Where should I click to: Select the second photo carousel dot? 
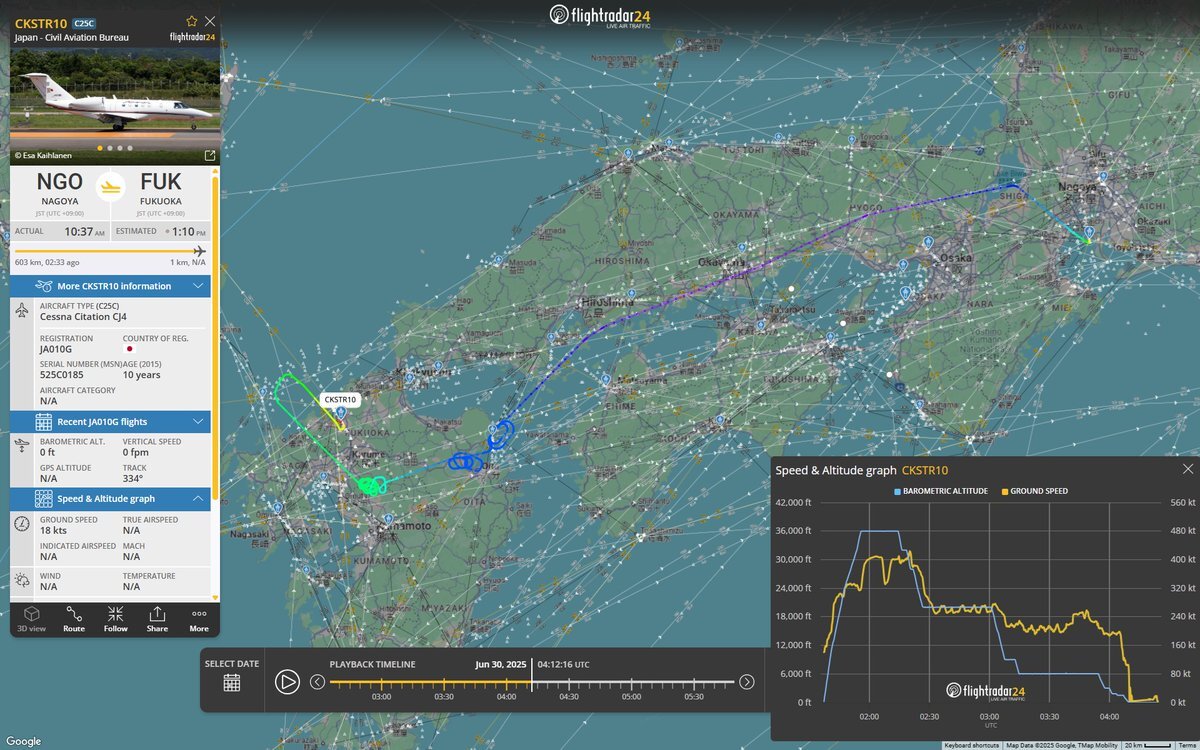click(x=109, y=148)
